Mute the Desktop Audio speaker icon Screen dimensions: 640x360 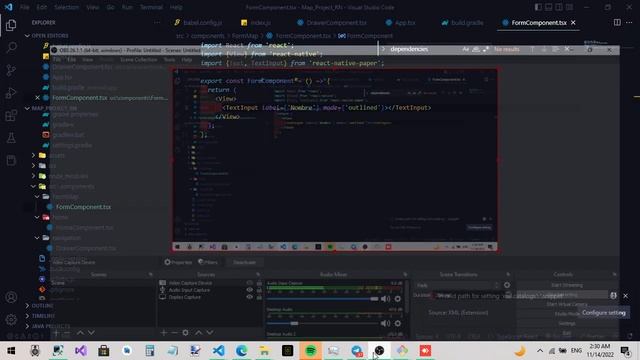pos(385,323)
